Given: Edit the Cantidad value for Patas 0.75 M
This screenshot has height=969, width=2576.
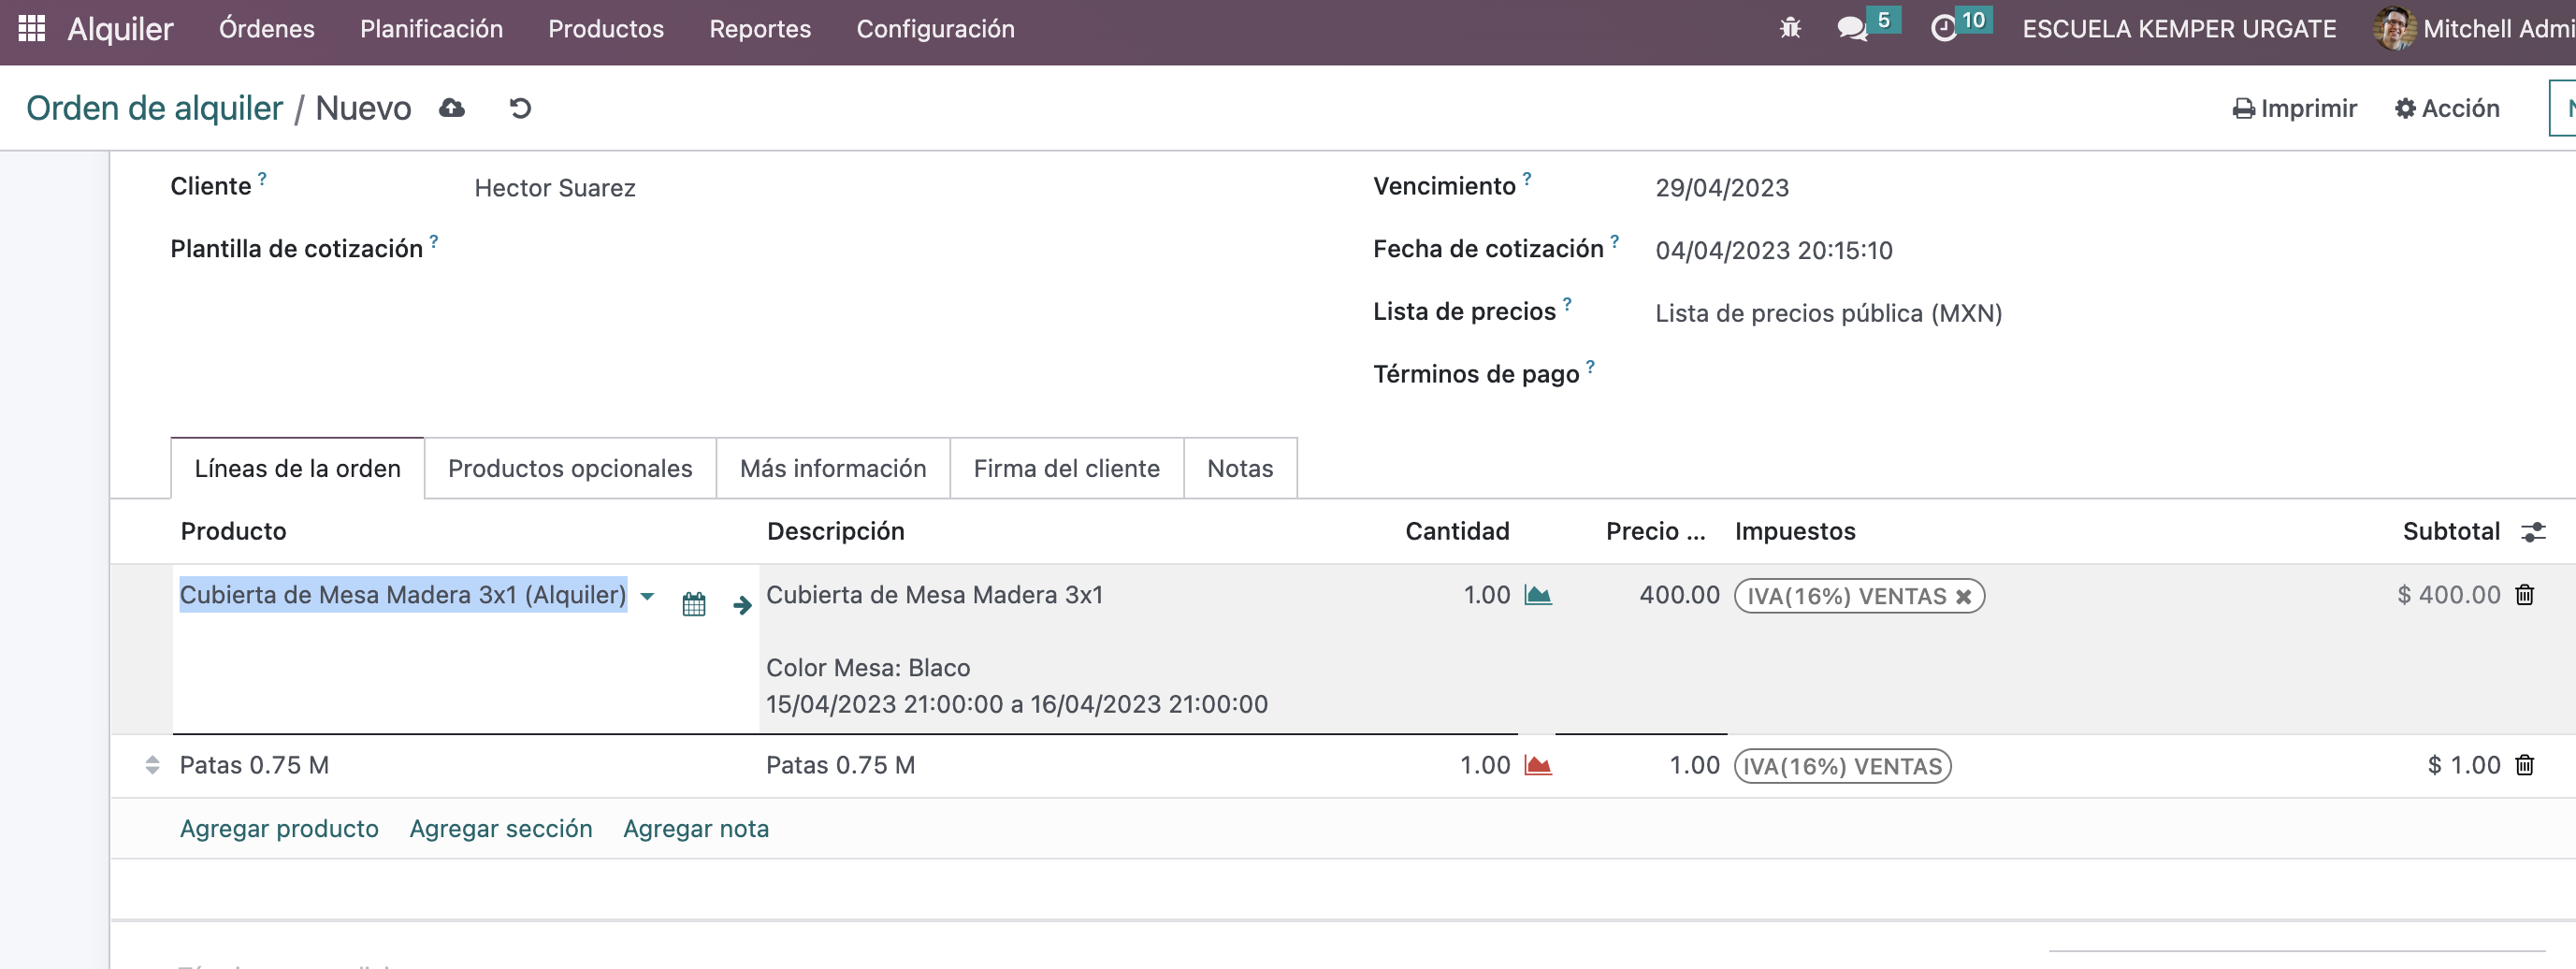Looking at the screenshot, I should pyautogui.click(x=1484, y=765).
